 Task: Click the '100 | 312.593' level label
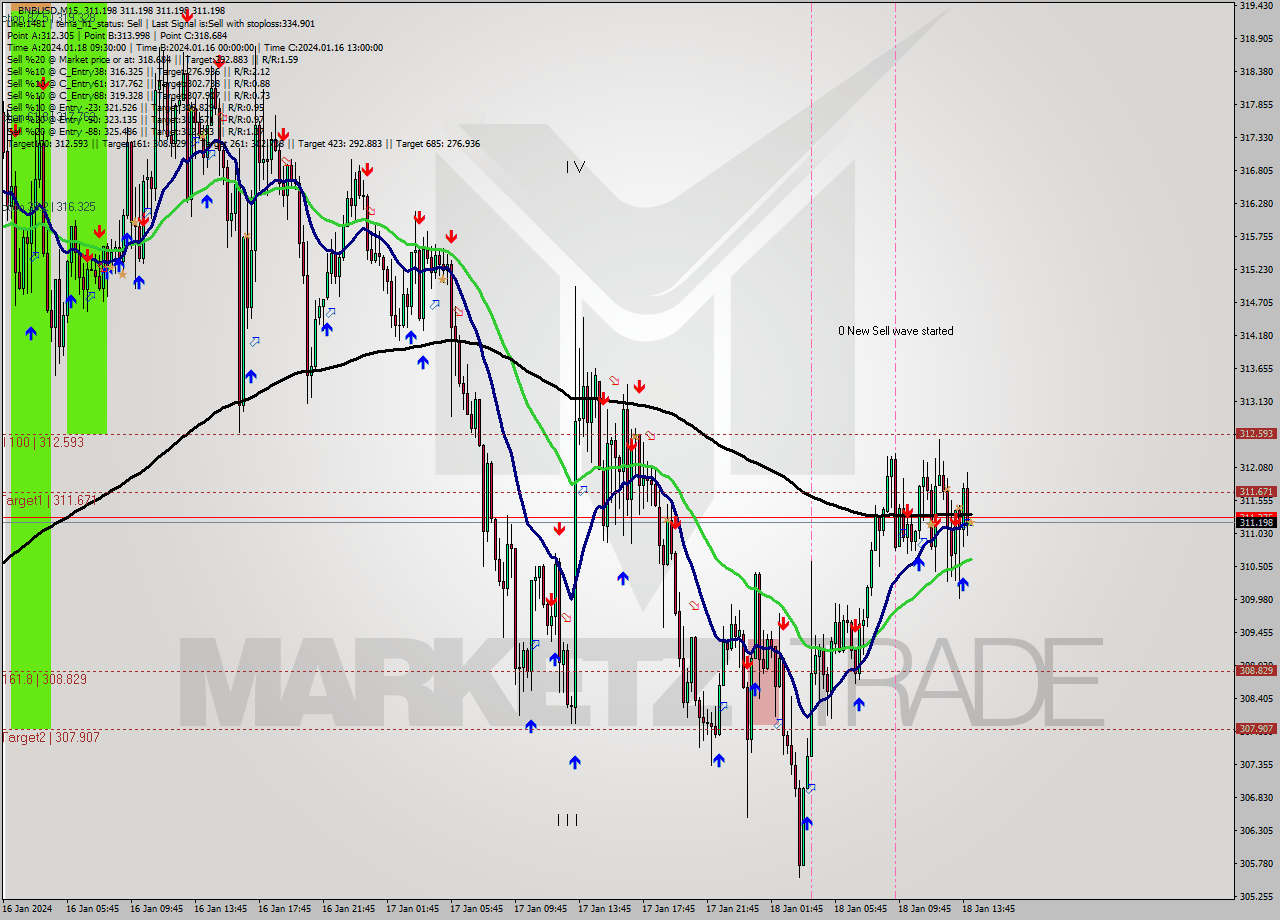[44, 441]
